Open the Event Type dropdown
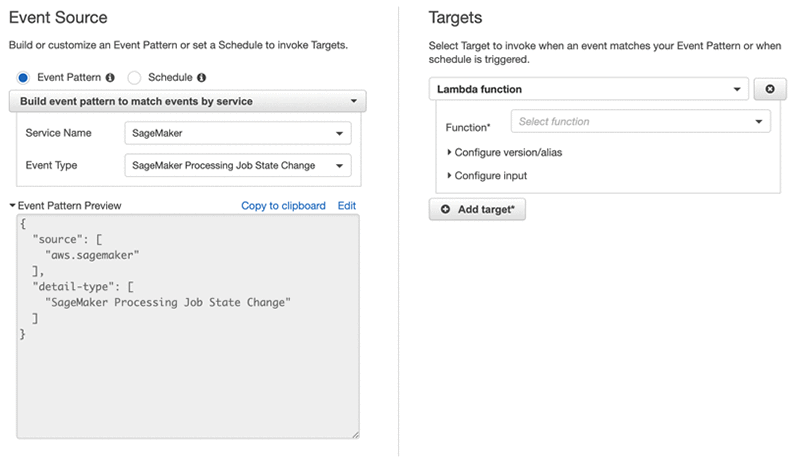The image size is (800, 475). (239, 166)
